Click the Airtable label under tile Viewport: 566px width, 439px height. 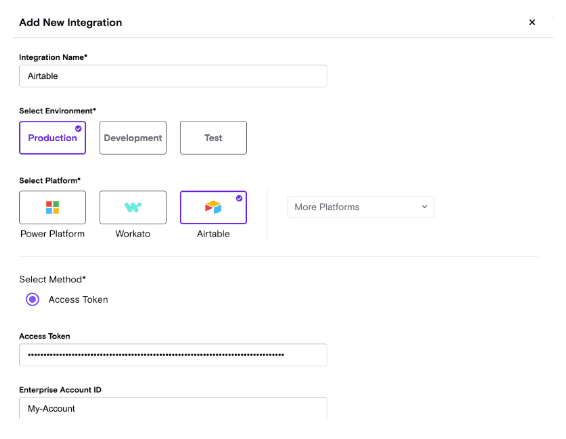(x=213, y=234)
